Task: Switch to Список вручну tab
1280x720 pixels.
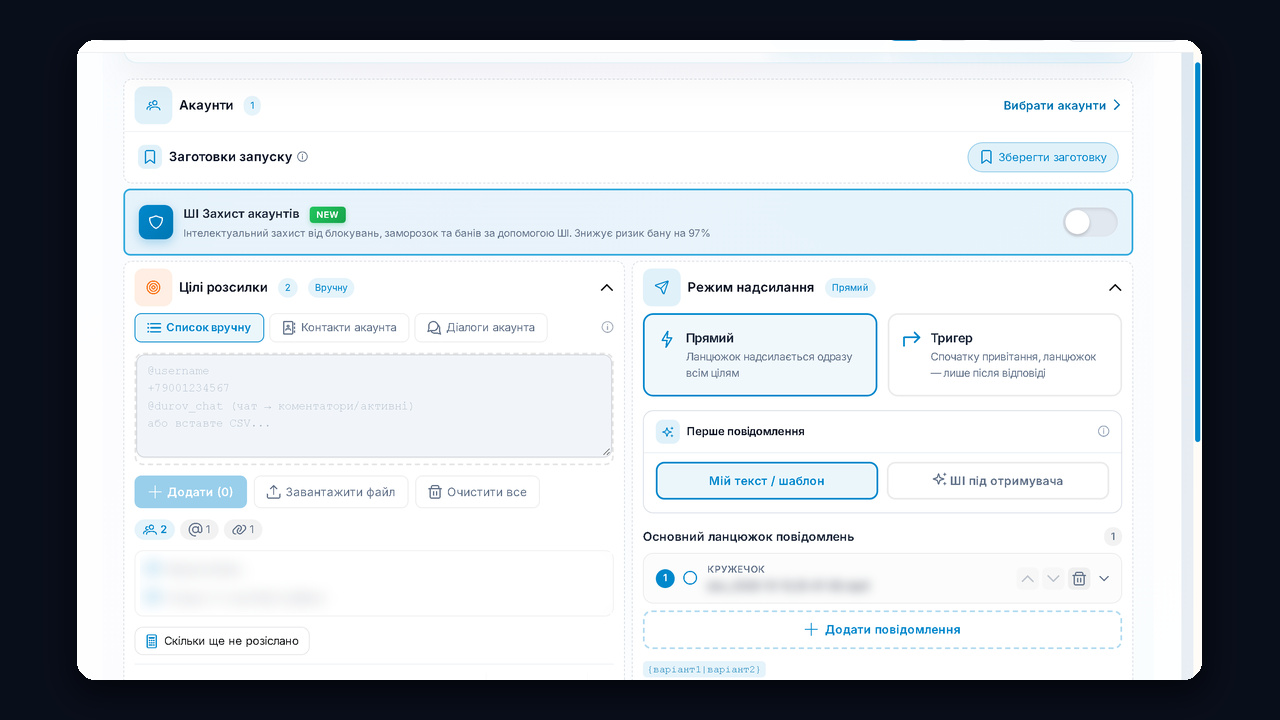Action: [x=199, y=327]
